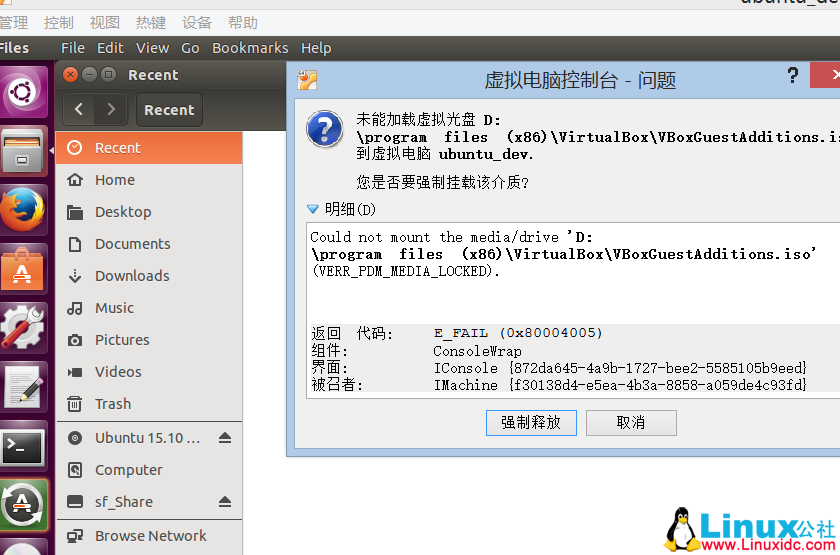The height and width of the screenshot is (555, 840).
Task: Open Ubuntu Dash from the launcher
Action: tap(23, 91)
